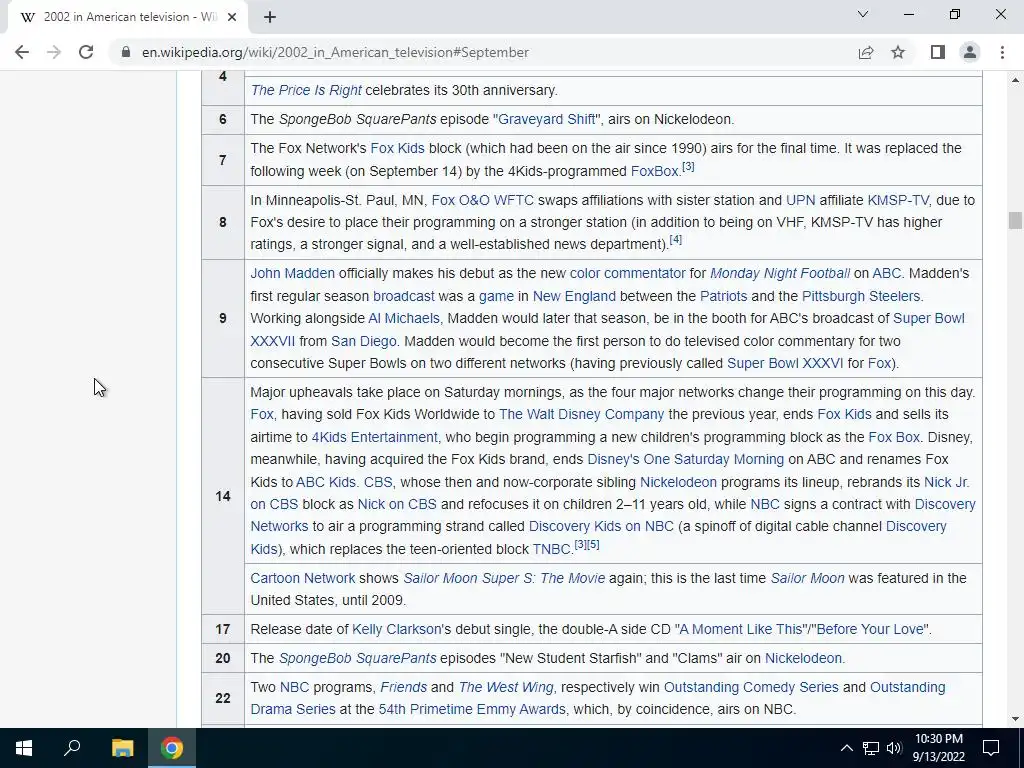Follow the Nickelodeon link in row 14
The height and width of the screenshot is (768, 1024).
click(x=678, y=482)
